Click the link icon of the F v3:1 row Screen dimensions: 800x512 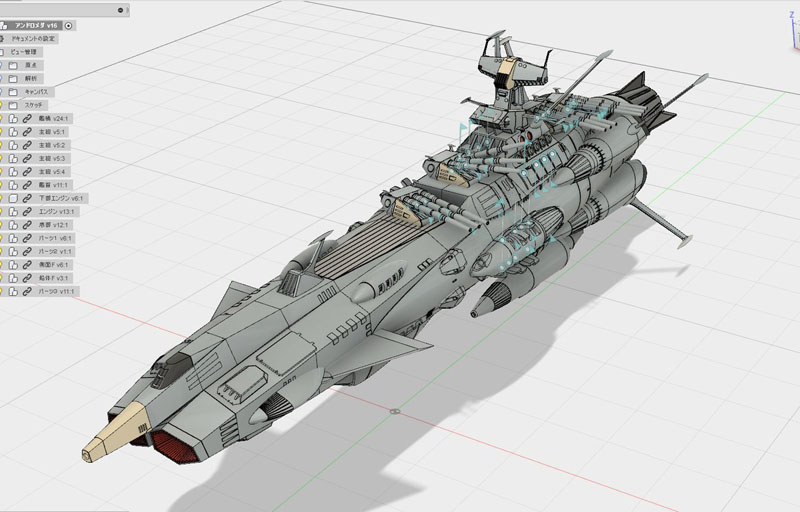(x=27, y=278)
